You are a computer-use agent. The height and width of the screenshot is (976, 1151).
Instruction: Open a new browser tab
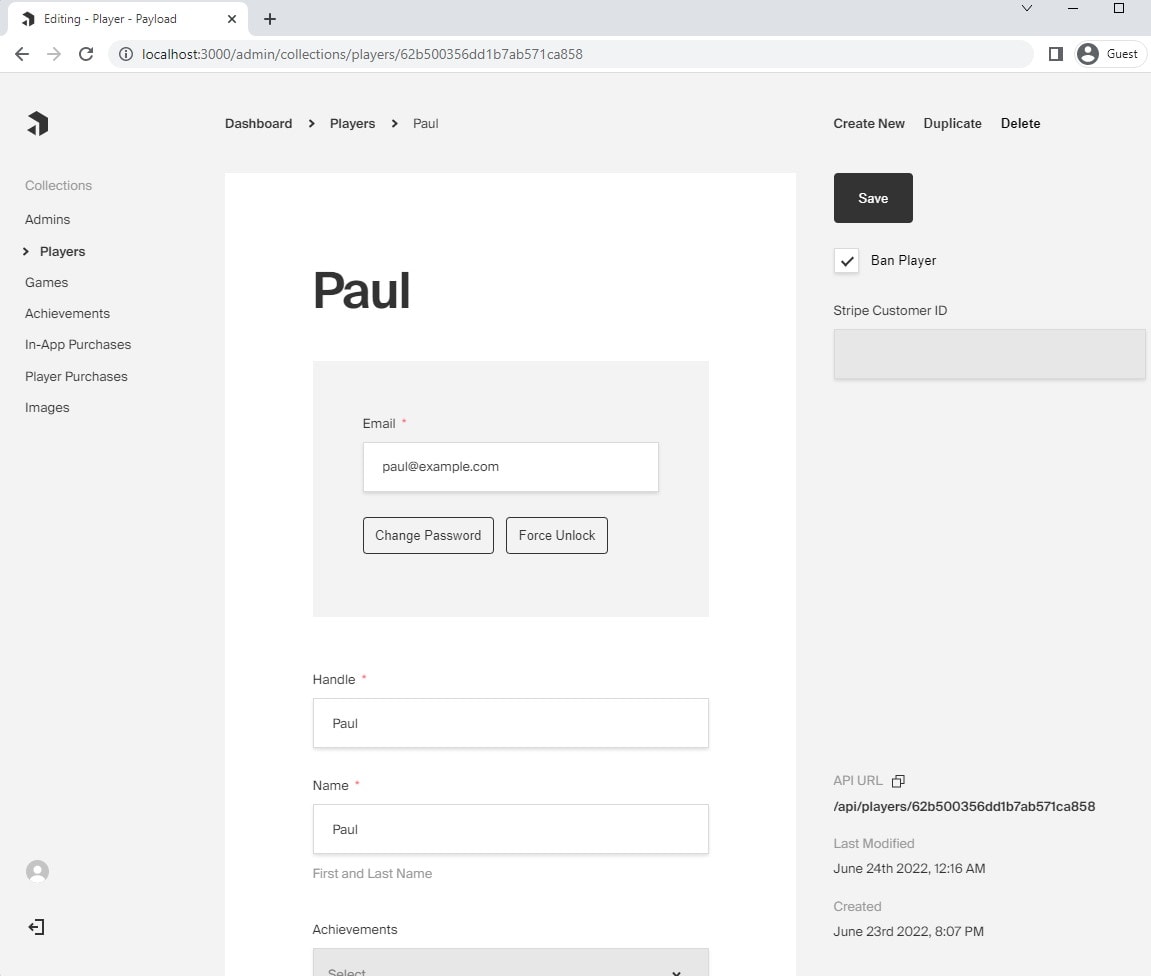click(269, 19)
